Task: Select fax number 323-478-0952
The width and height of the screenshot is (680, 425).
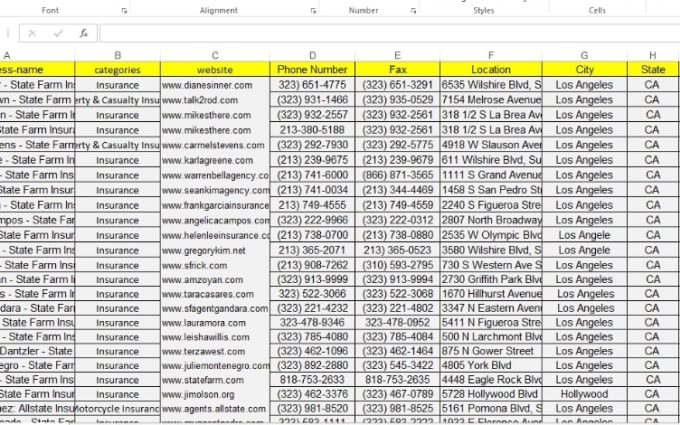Action: pyautogui.click(x=397, y=323)
